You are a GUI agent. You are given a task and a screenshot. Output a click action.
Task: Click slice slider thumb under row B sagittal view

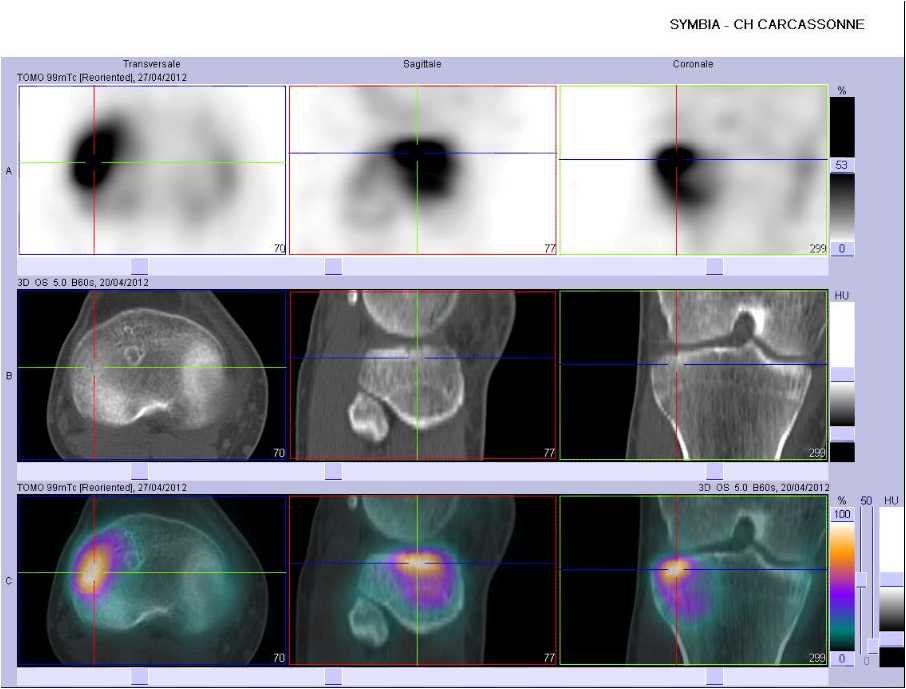tap(333, 471)
